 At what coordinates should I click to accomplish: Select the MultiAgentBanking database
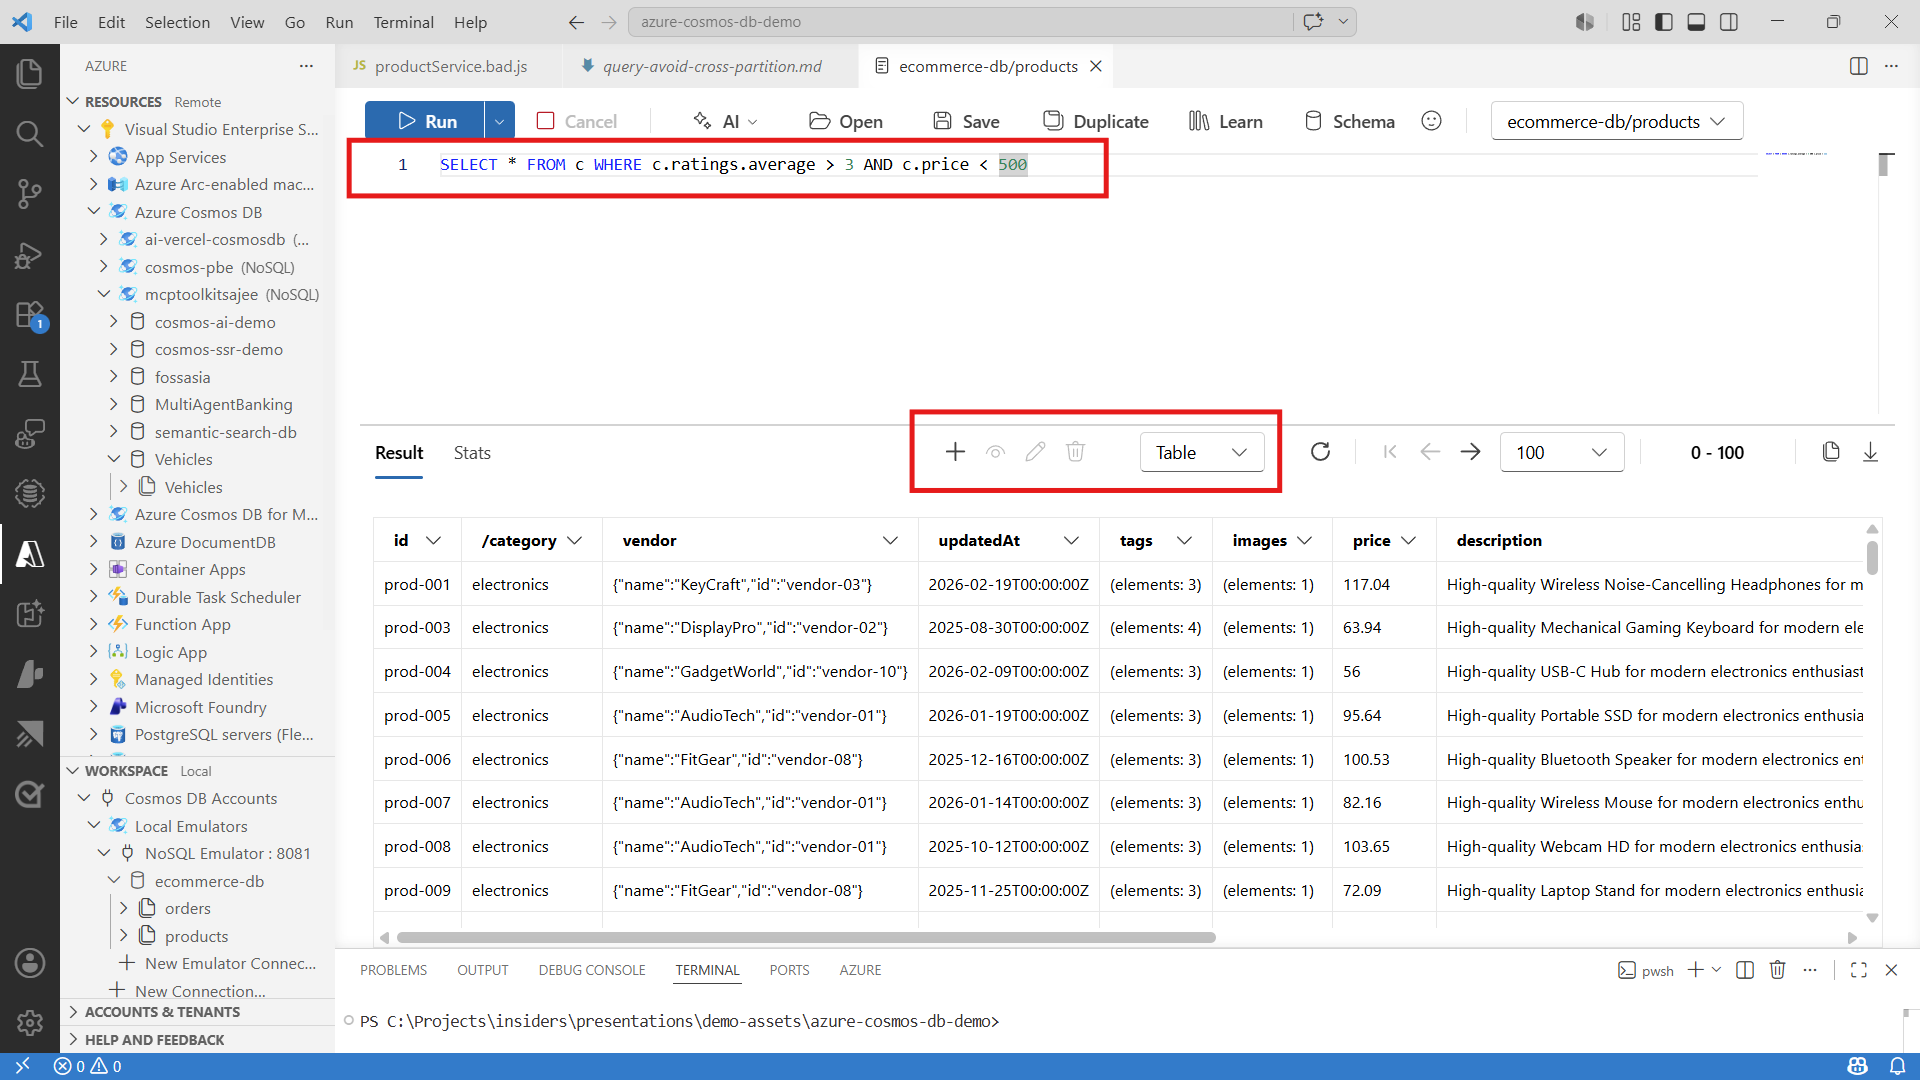click(223, 404)
